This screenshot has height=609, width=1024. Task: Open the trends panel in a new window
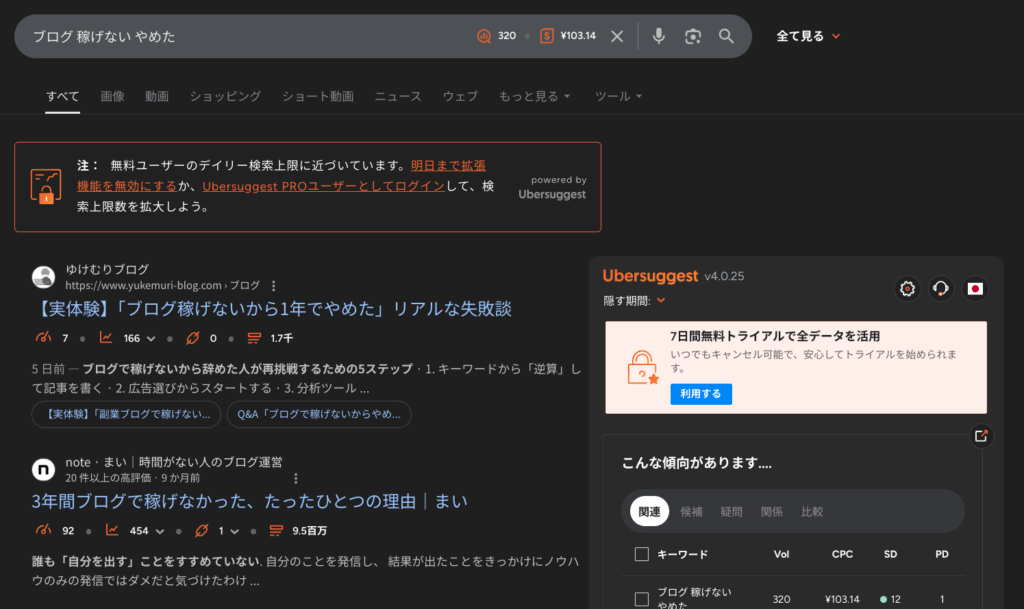[981, 436]
